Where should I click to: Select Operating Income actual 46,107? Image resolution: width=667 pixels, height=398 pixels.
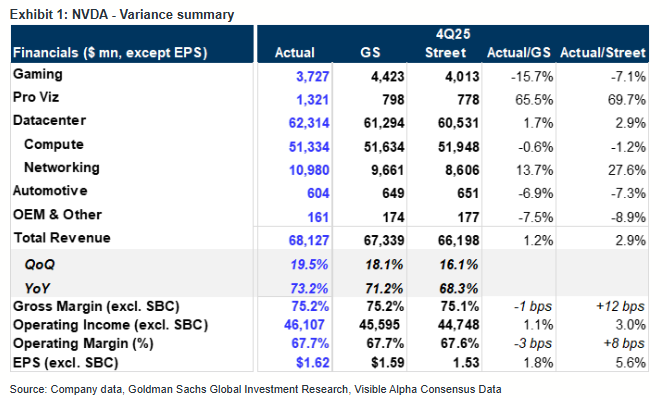point(304,325)
